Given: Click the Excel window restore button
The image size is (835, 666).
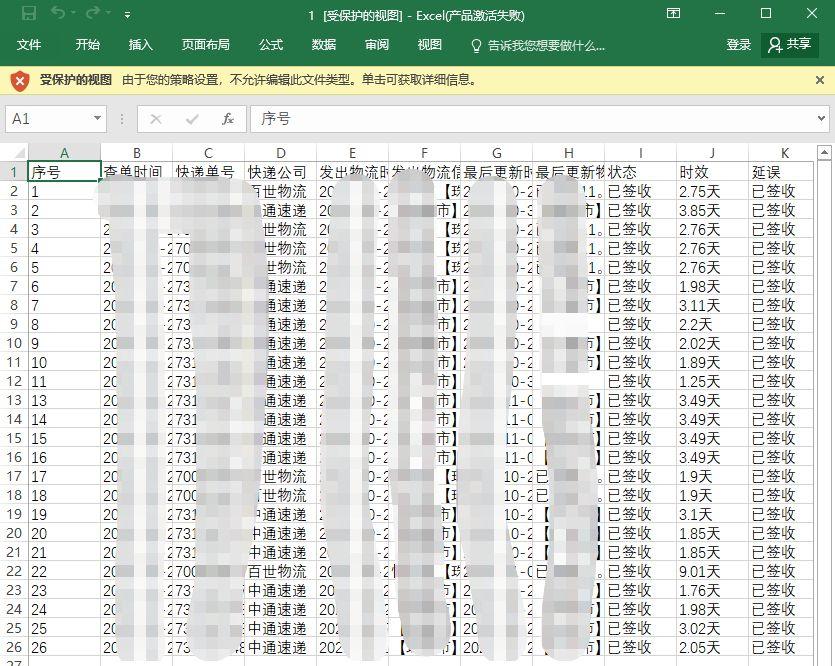Looking at the screenshot, I should pos(766,13).
